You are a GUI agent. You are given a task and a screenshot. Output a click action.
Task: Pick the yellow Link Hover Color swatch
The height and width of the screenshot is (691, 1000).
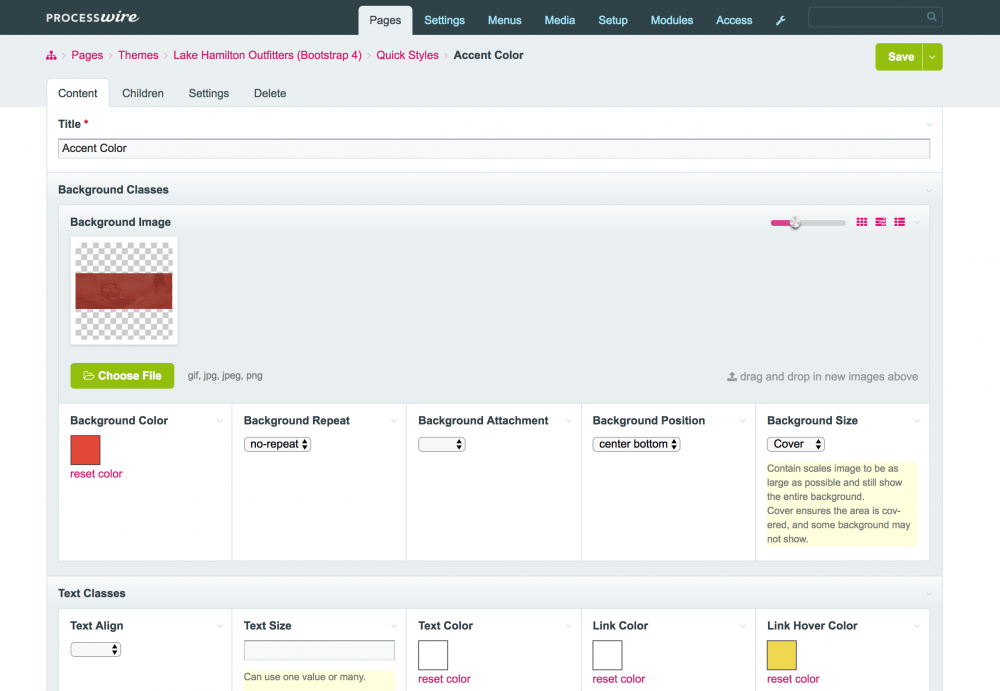coord(782,655)
